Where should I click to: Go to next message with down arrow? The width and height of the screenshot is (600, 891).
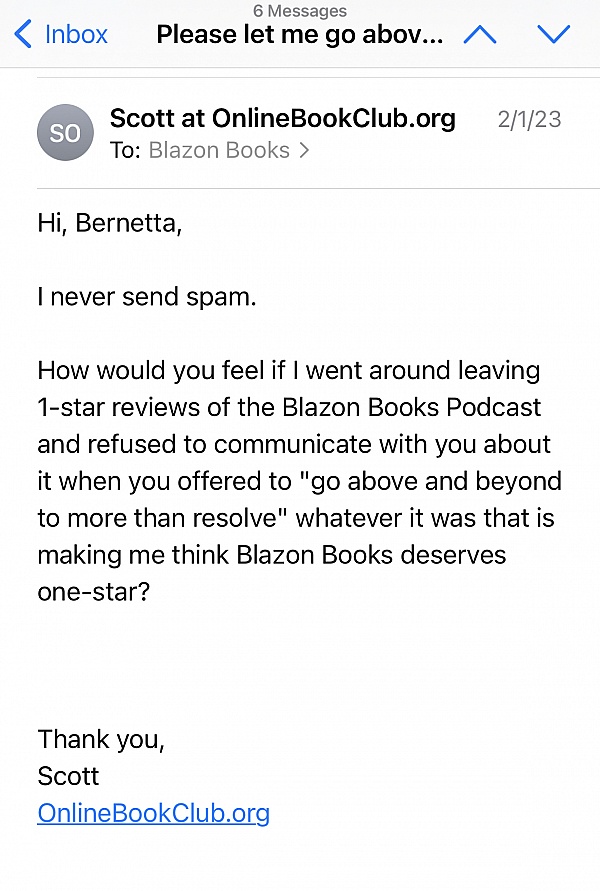click(553, 35)
